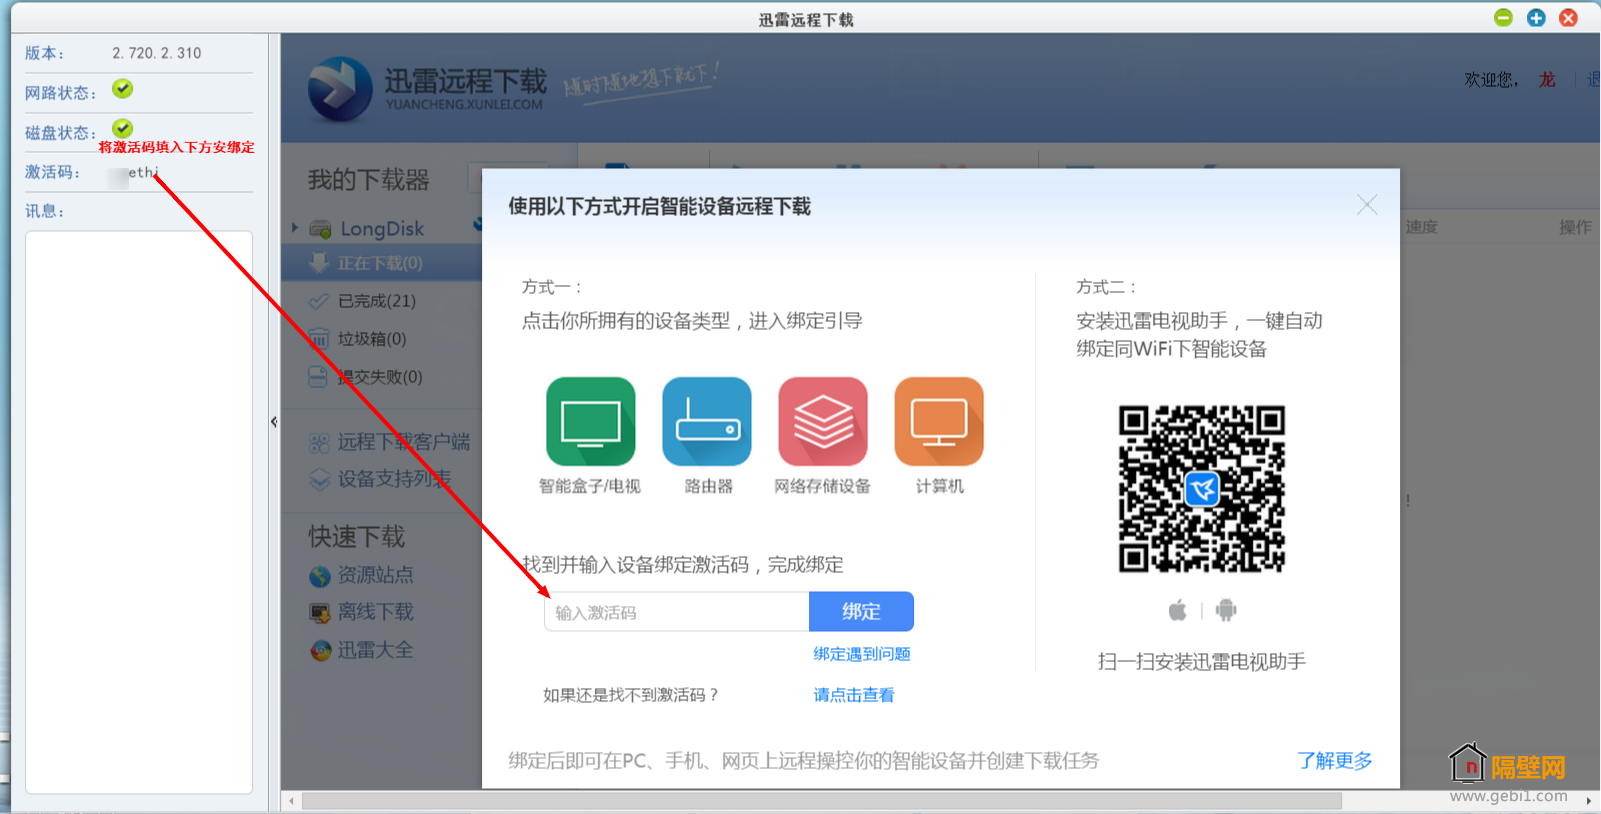Click the 操作 column header
Screen dimensions: 1601x814
pyautogui.click(x=1575, y=227)
